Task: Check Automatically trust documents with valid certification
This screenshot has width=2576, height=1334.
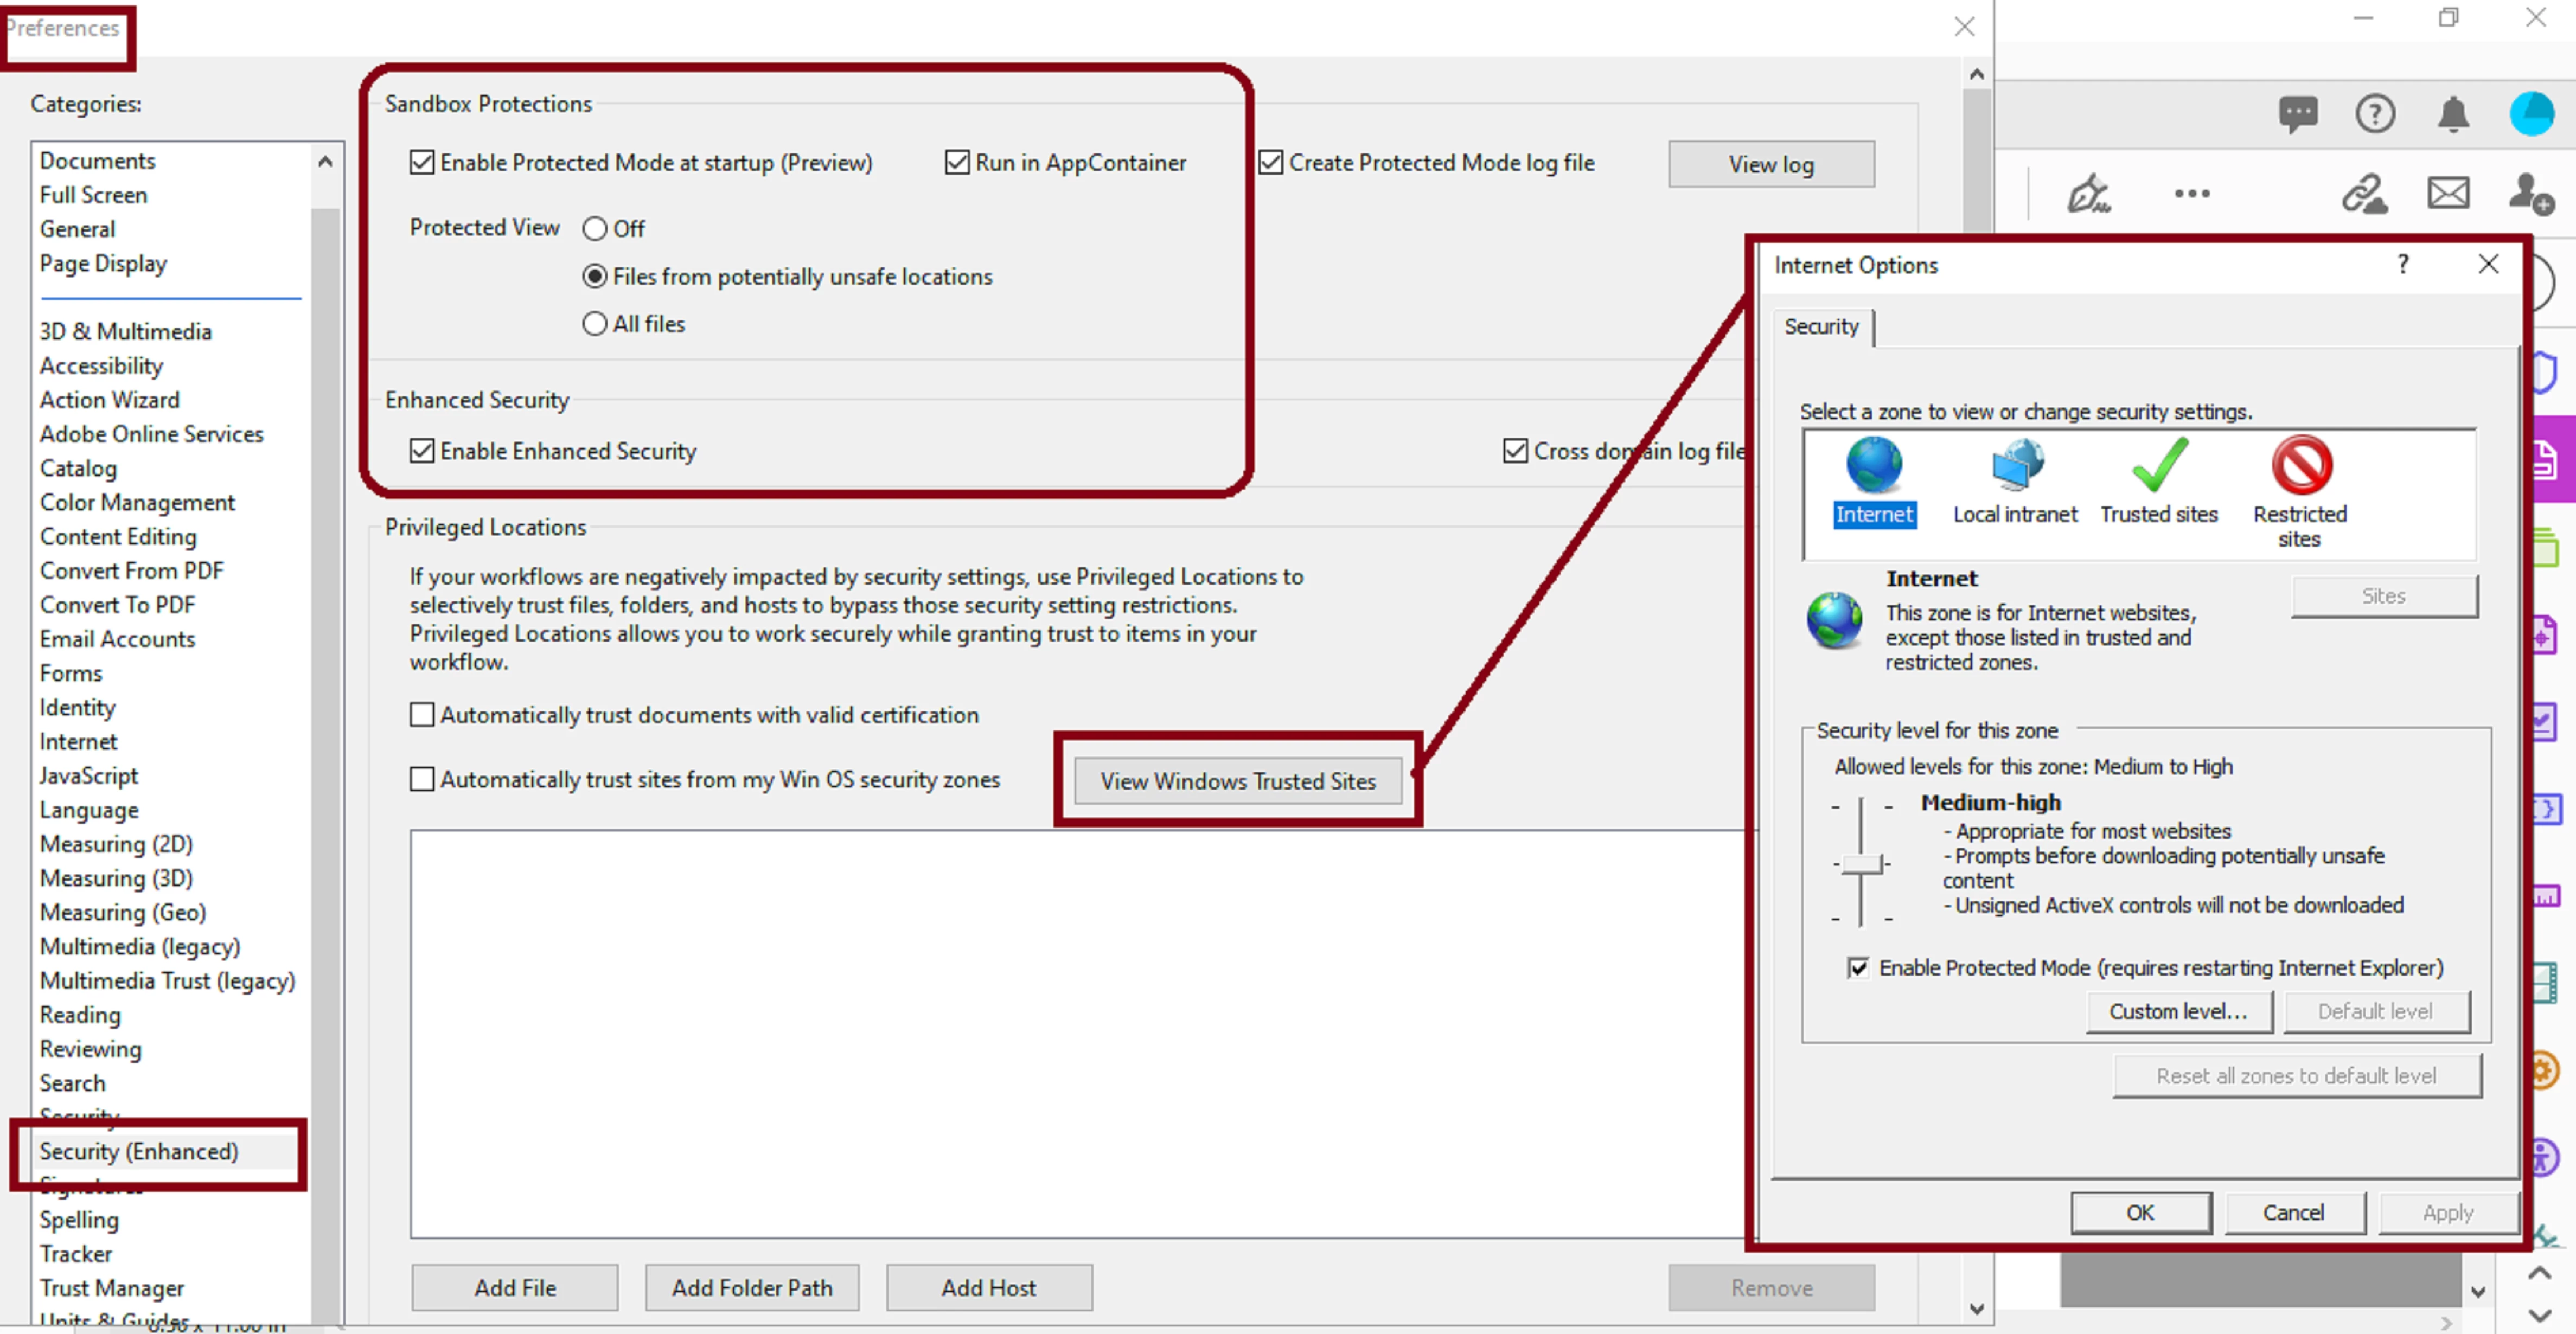Action: pyautogui.click(x=423, y=715)
